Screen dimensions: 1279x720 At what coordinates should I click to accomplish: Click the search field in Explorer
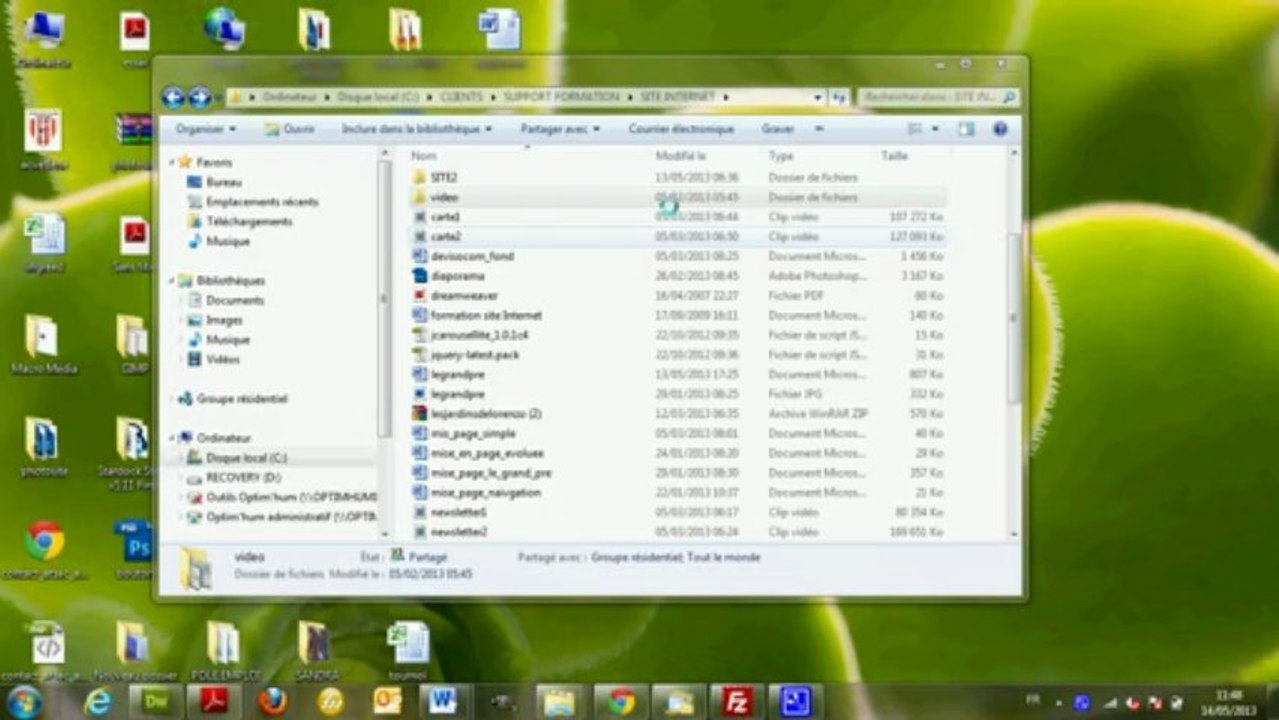[937, 97]
